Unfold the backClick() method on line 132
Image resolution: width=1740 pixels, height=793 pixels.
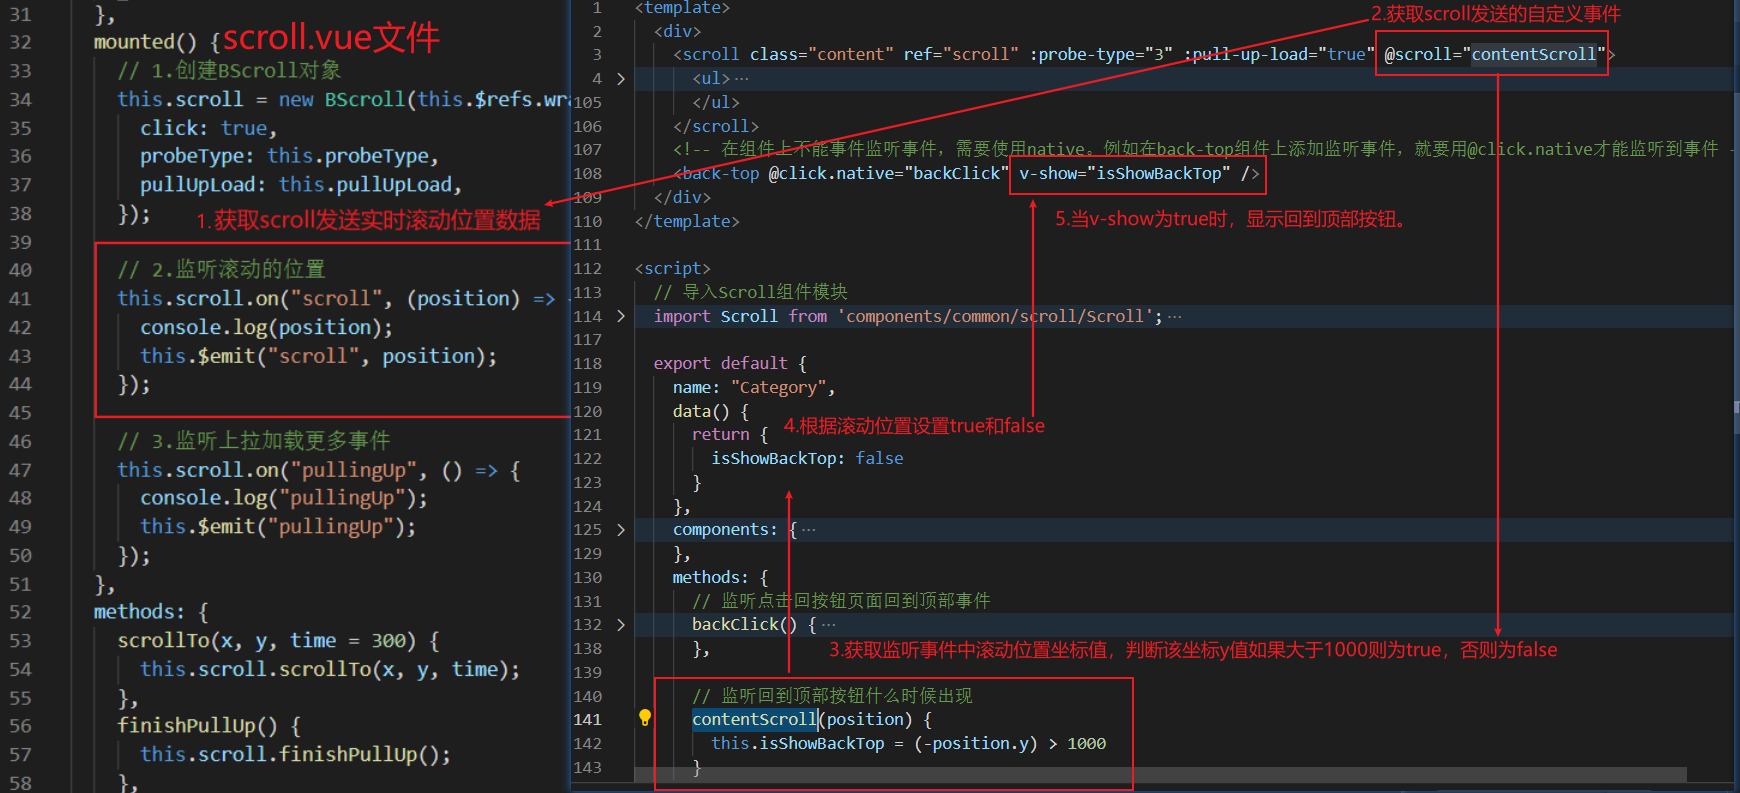[621, 625]
